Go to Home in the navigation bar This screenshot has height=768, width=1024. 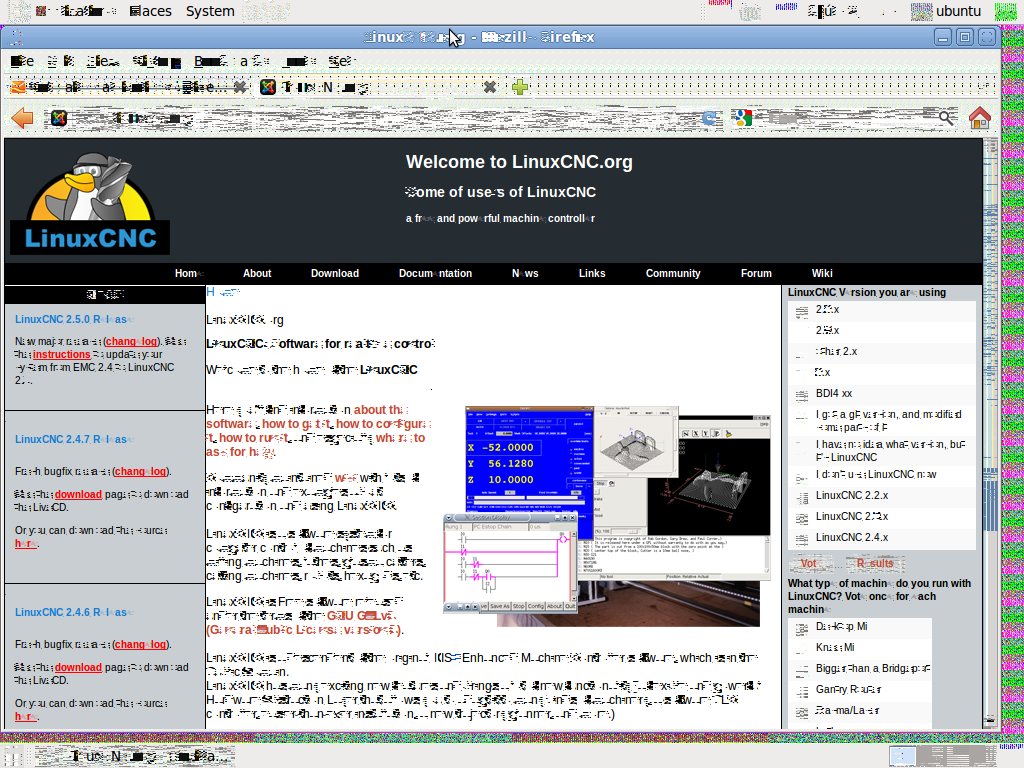tap(189, 274)
